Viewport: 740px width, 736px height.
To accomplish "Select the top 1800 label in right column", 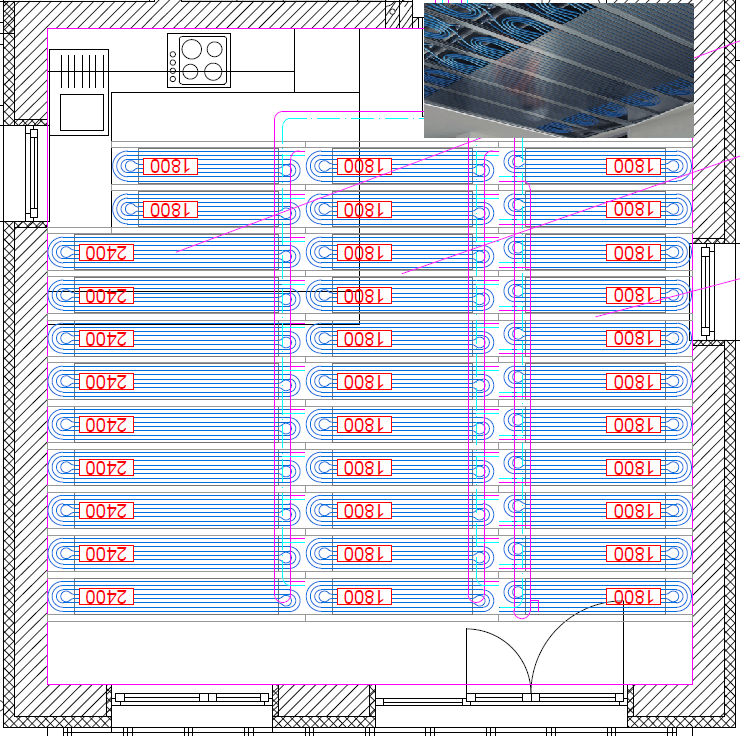I will click(634, 166).
